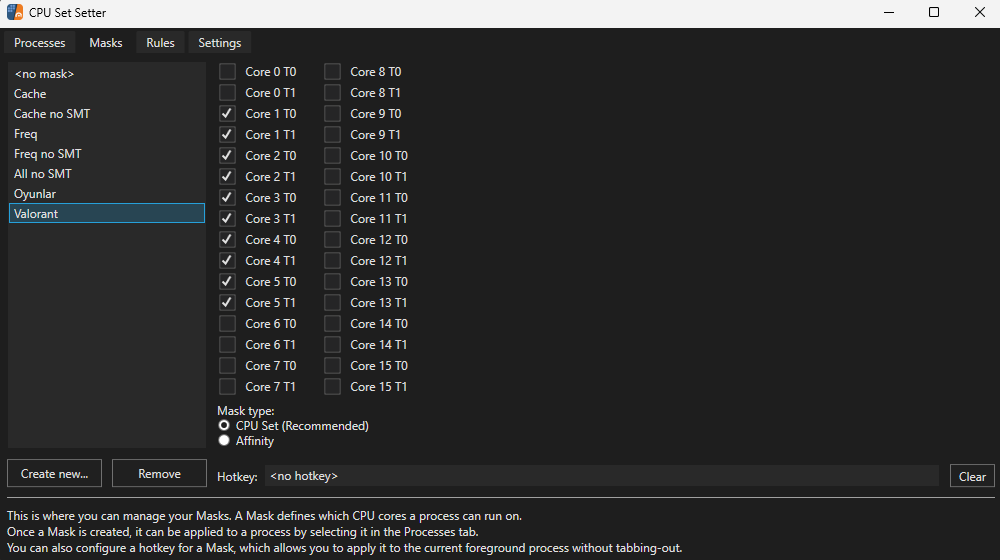Viewport: 1000px width, 560px height.
Task: Untick Core 3 T1
Action: 227,219
